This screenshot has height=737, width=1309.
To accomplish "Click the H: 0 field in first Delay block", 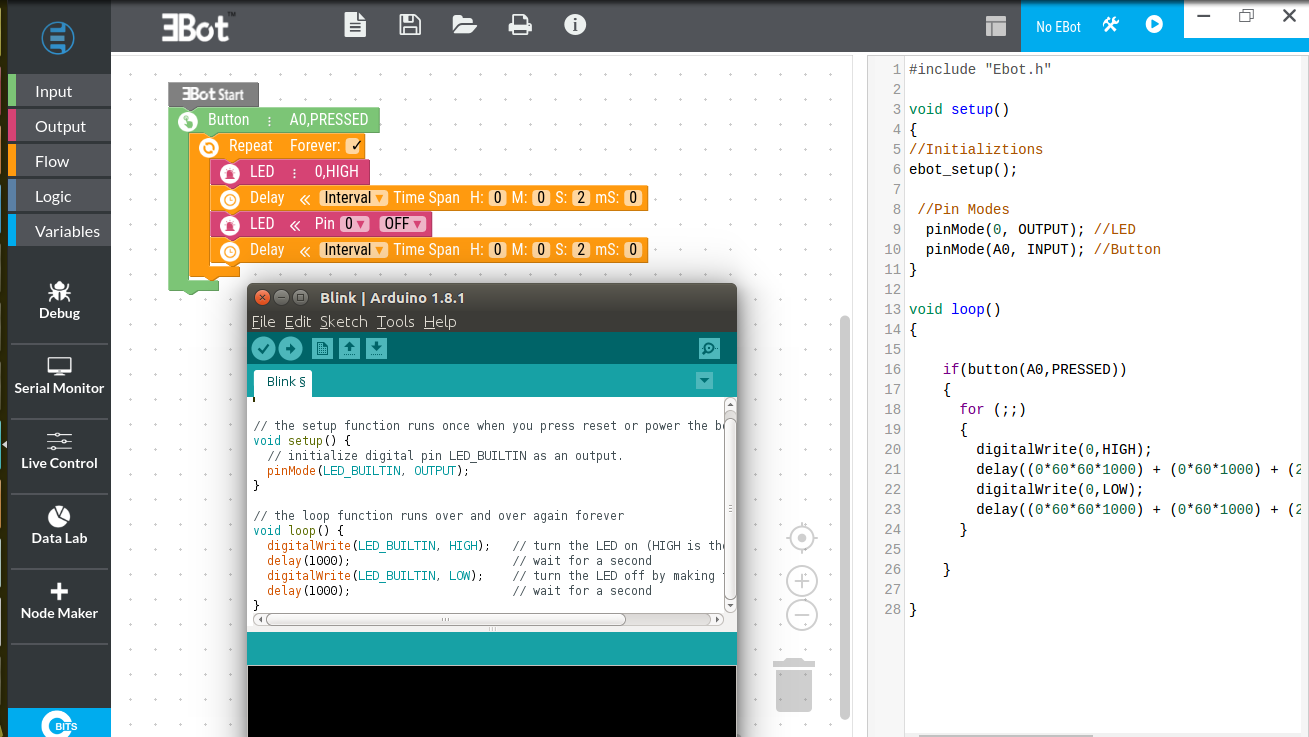I will pyautogui.click(x=498, y=198).
